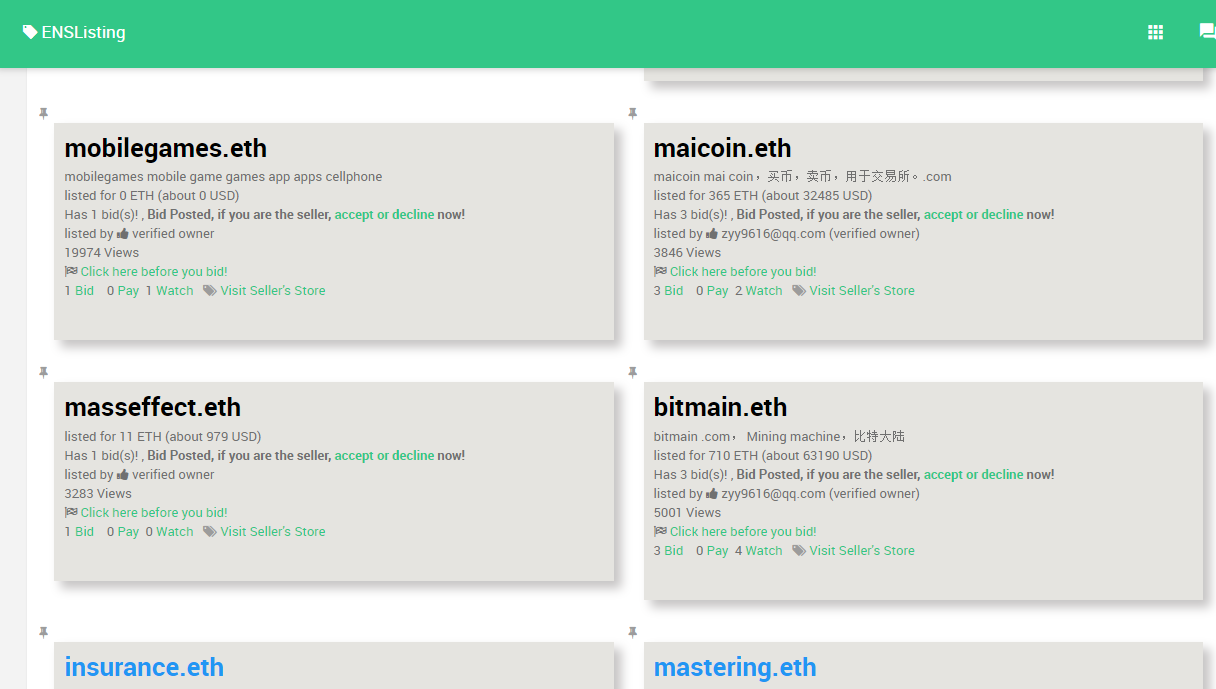This screenshot has width=1216, height=689.
Task: Click thumbs-up icon in masseffect.eth listing
Action: click(x=123, y=474)
